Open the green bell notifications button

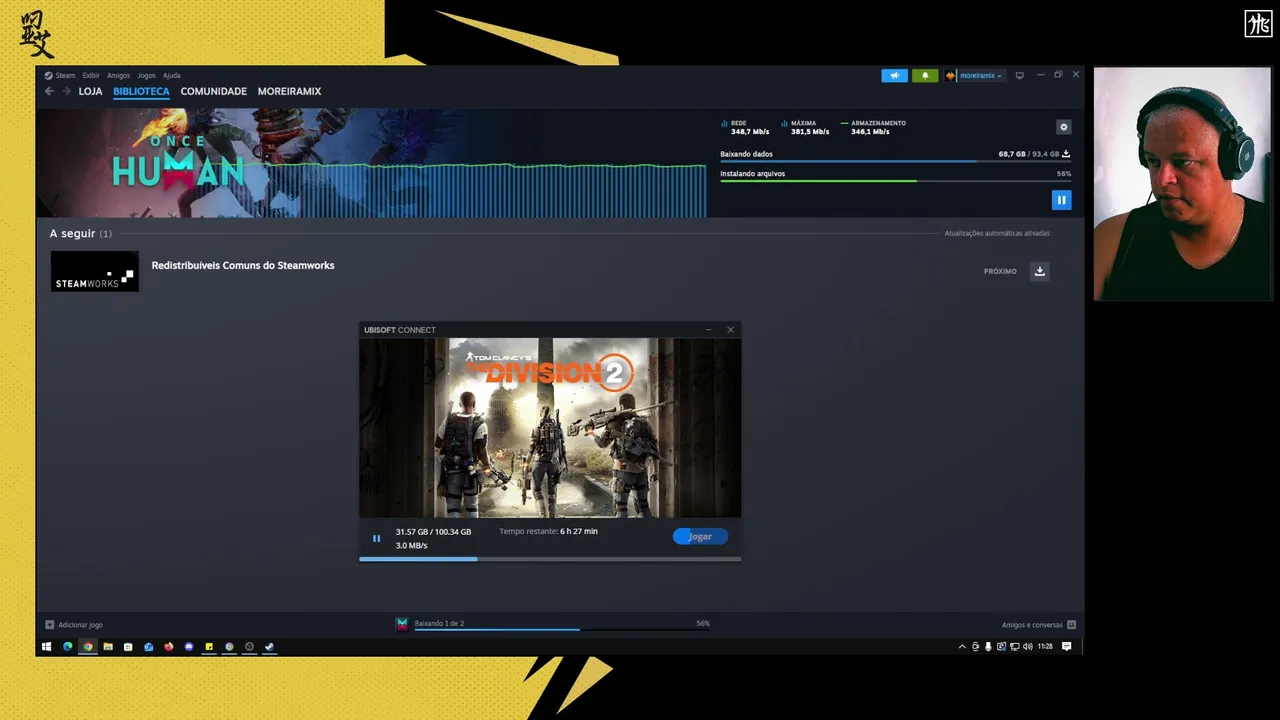pyautogui.click(x=925, y=75)
